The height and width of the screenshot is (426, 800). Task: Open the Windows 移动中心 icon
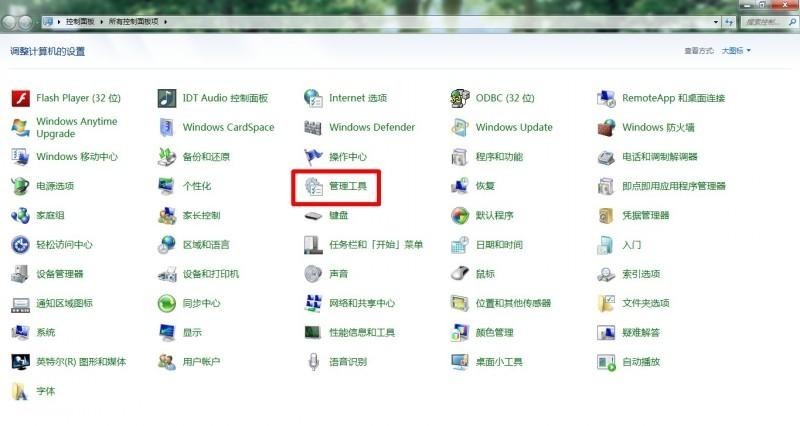21,157
